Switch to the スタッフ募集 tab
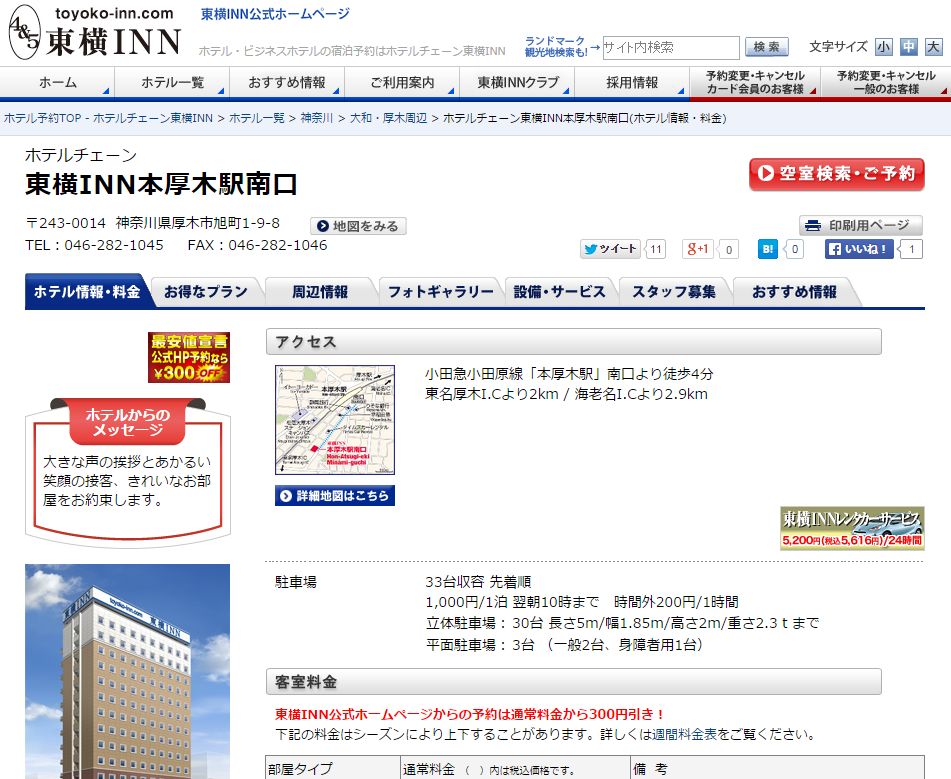The width and height of the screenshot is (951, 779). (674, 292)
